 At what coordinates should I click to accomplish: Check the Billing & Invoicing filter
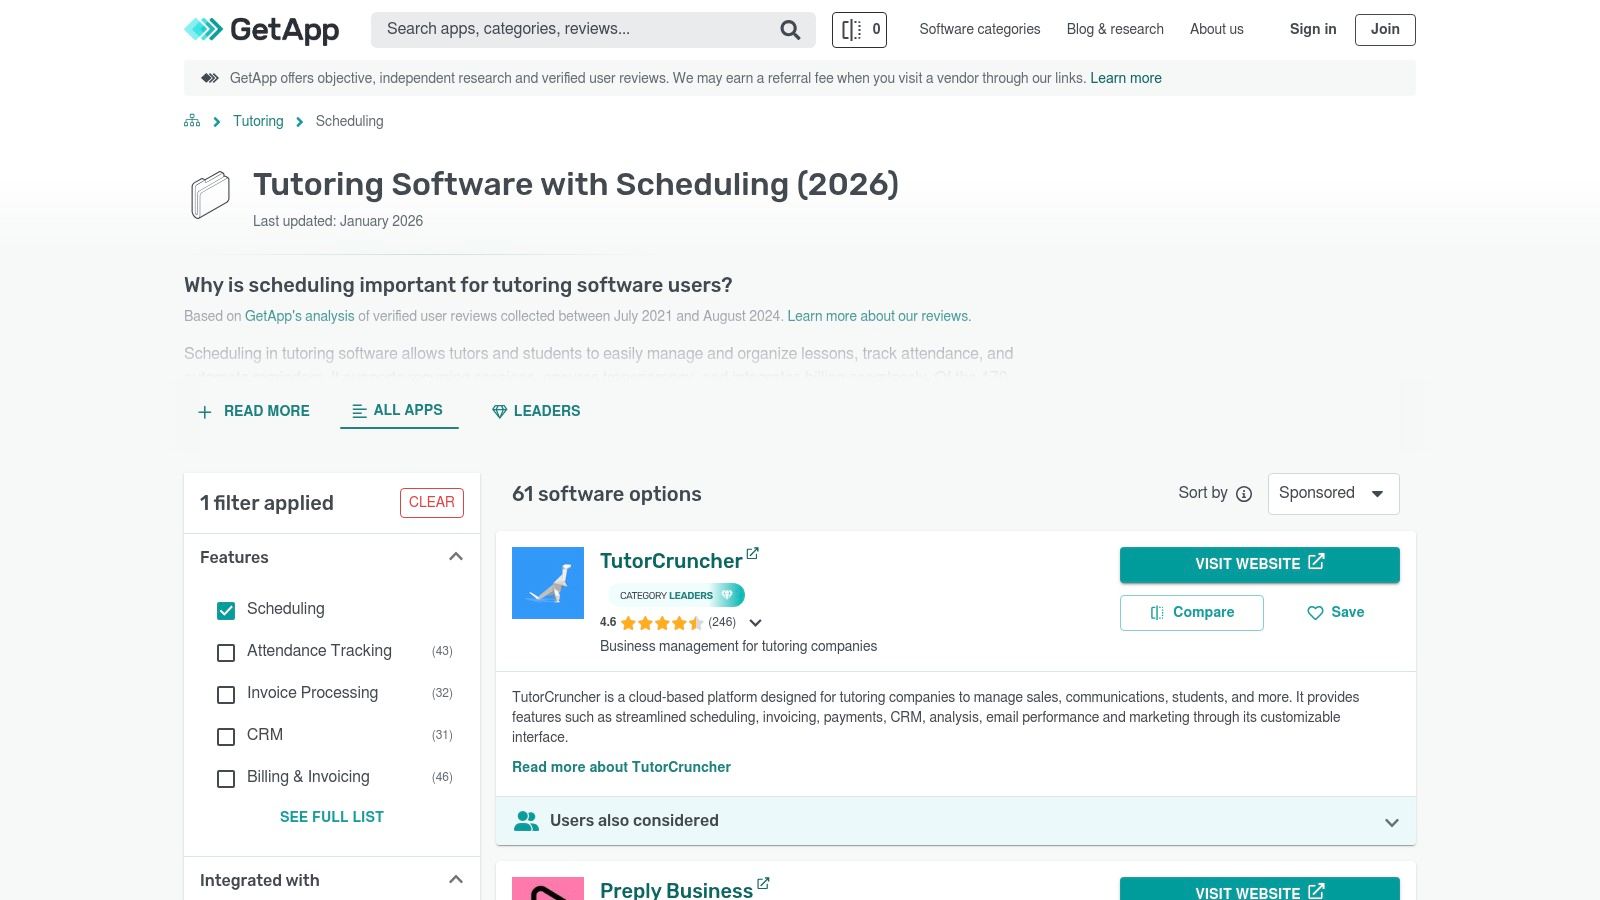[225, 778]
